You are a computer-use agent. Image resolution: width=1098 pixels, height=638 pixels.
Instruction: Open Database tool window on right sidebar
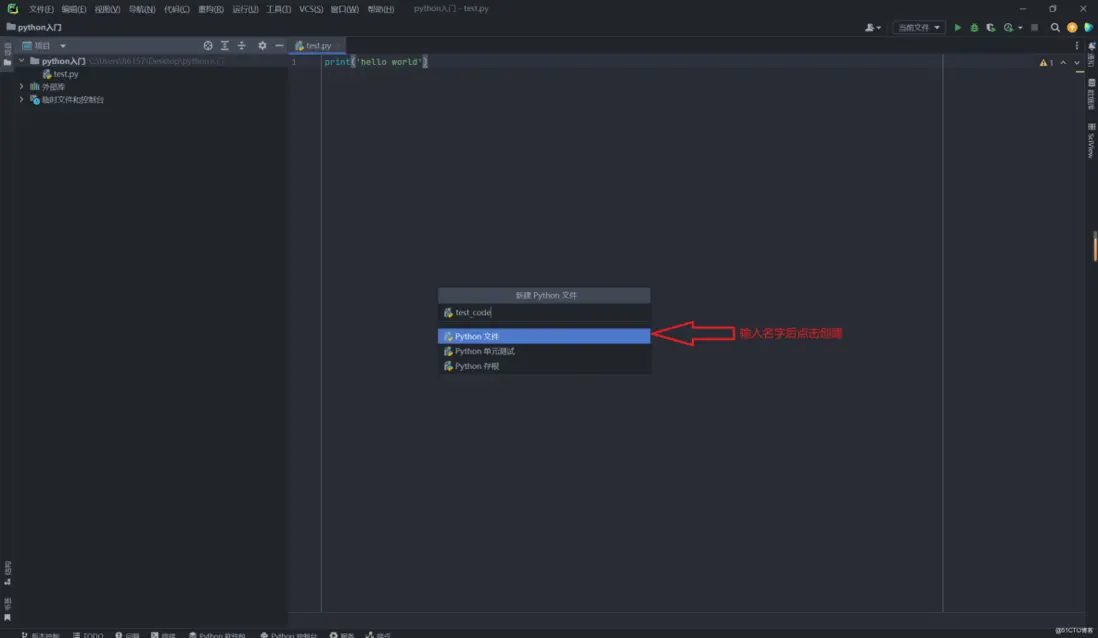[1091, 93]
